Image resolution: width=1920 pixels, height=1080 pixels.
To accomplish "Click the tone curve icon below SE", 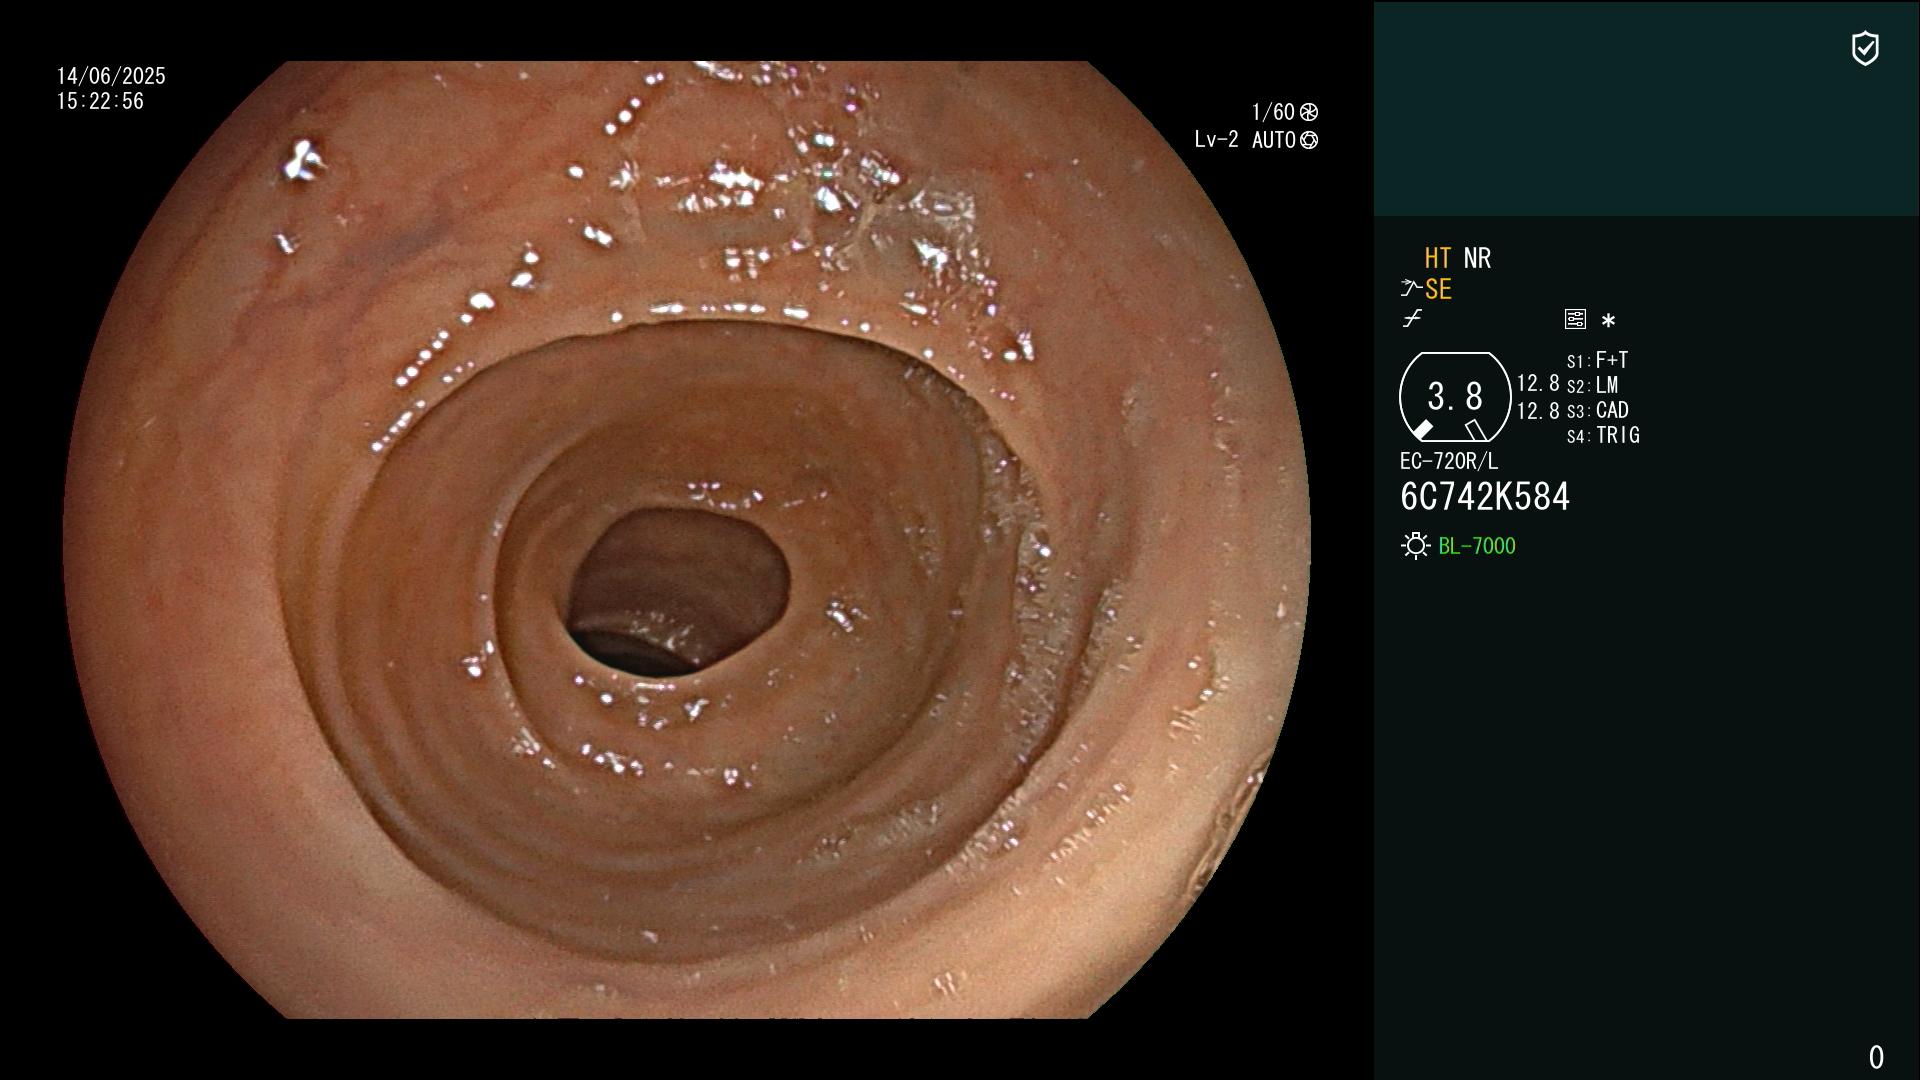I will click(x=1412, y=319).
